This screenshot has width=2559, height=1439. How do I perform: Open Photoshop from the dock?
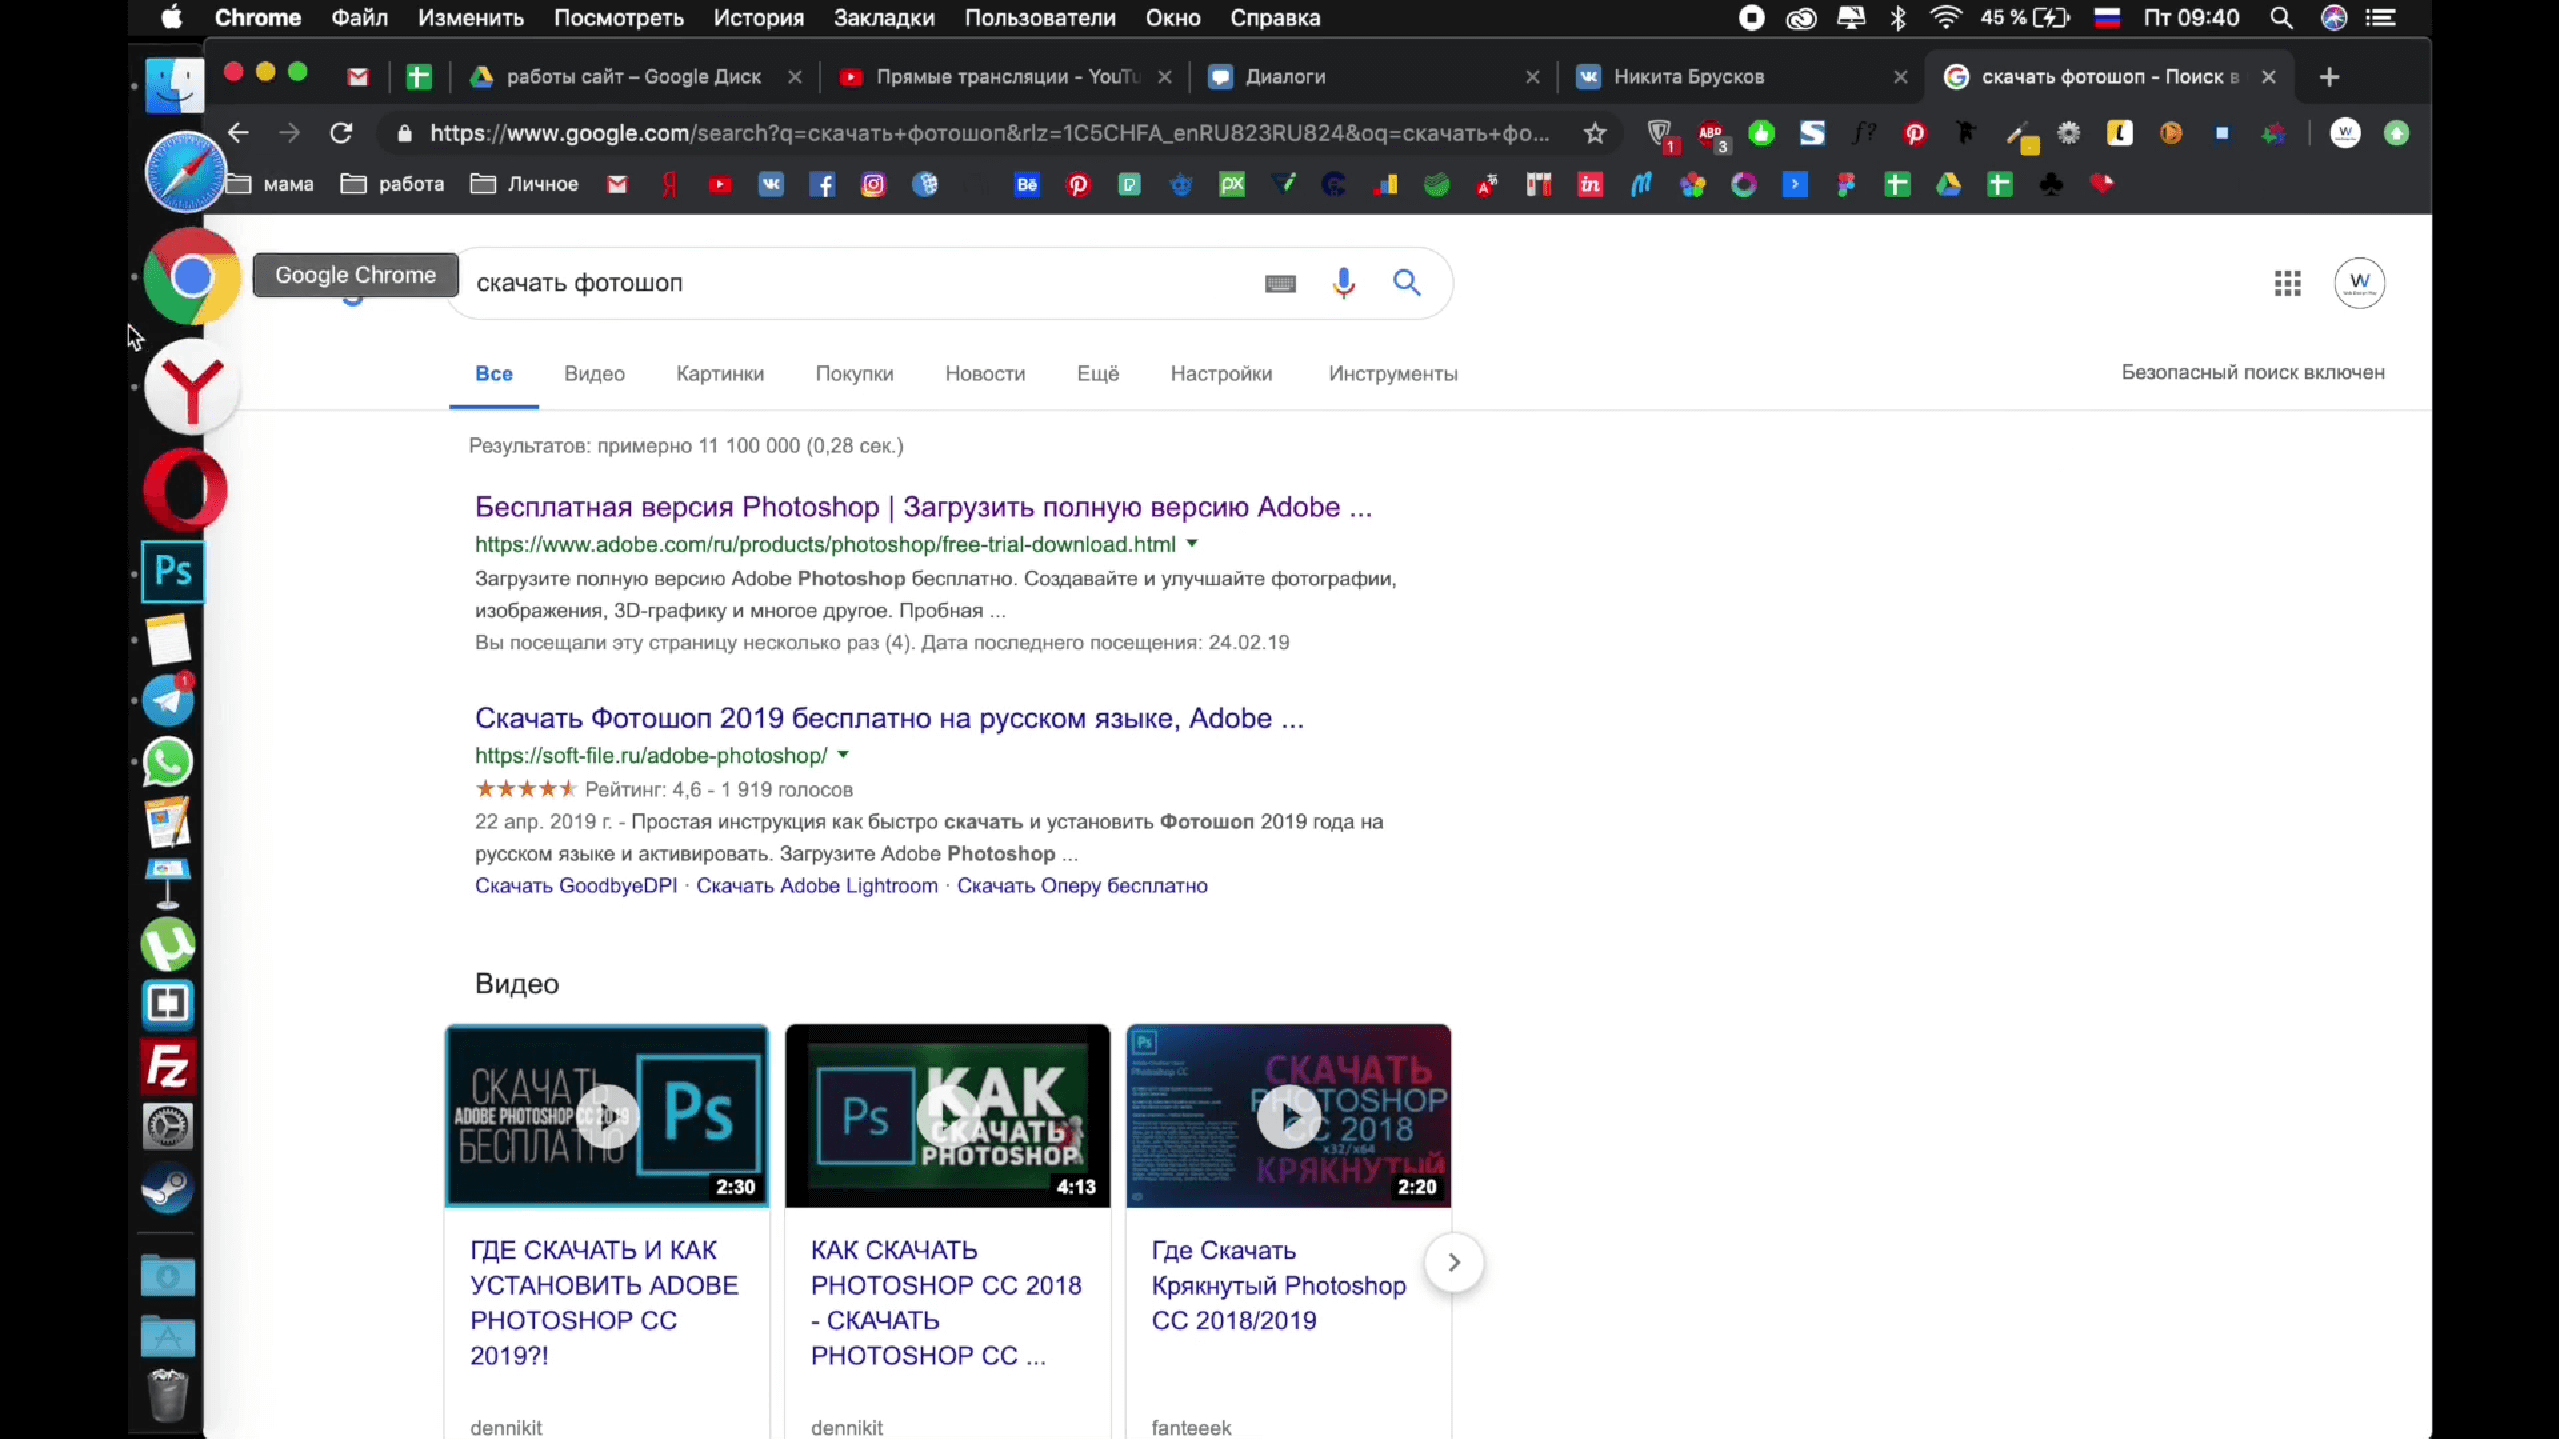coord(173,572)
